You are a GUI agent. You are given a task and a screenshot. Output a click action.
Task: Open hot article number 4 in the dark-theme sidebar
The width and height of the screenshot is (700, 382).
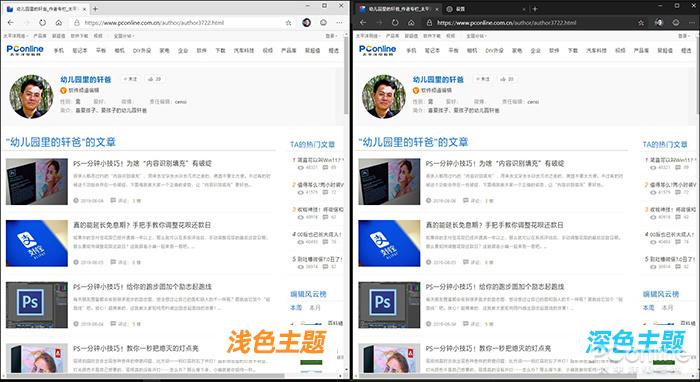pos(671,234)
